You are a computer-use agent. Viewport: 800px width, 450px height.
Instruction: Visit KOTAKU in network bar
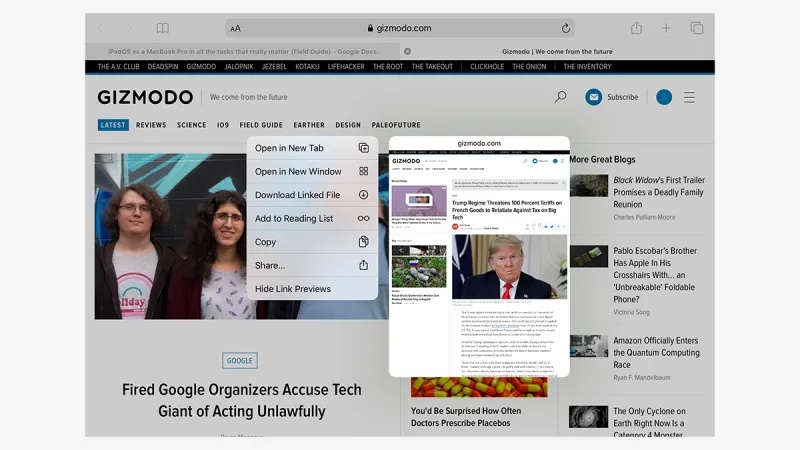point(307,67)
